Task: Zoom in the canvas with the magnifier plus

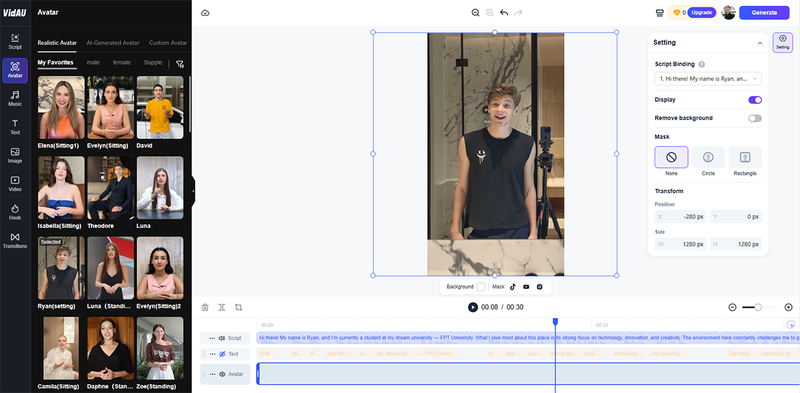Action: pyautogui.click(x=490, y=13)
